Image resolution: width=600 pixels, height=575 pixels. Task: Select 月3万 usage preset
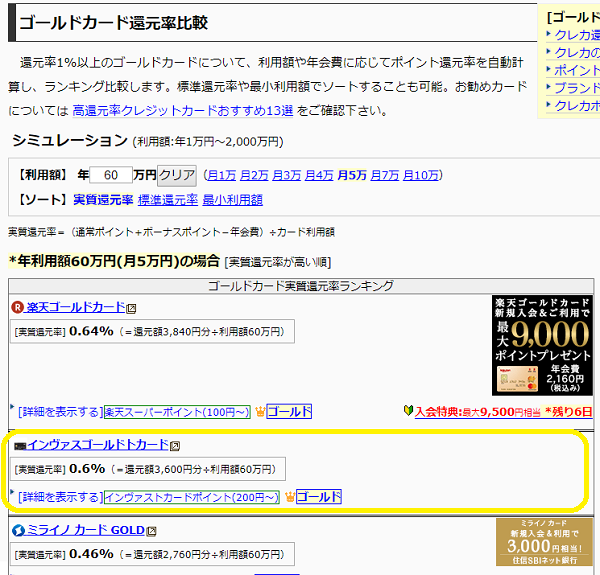pos(287,175)
